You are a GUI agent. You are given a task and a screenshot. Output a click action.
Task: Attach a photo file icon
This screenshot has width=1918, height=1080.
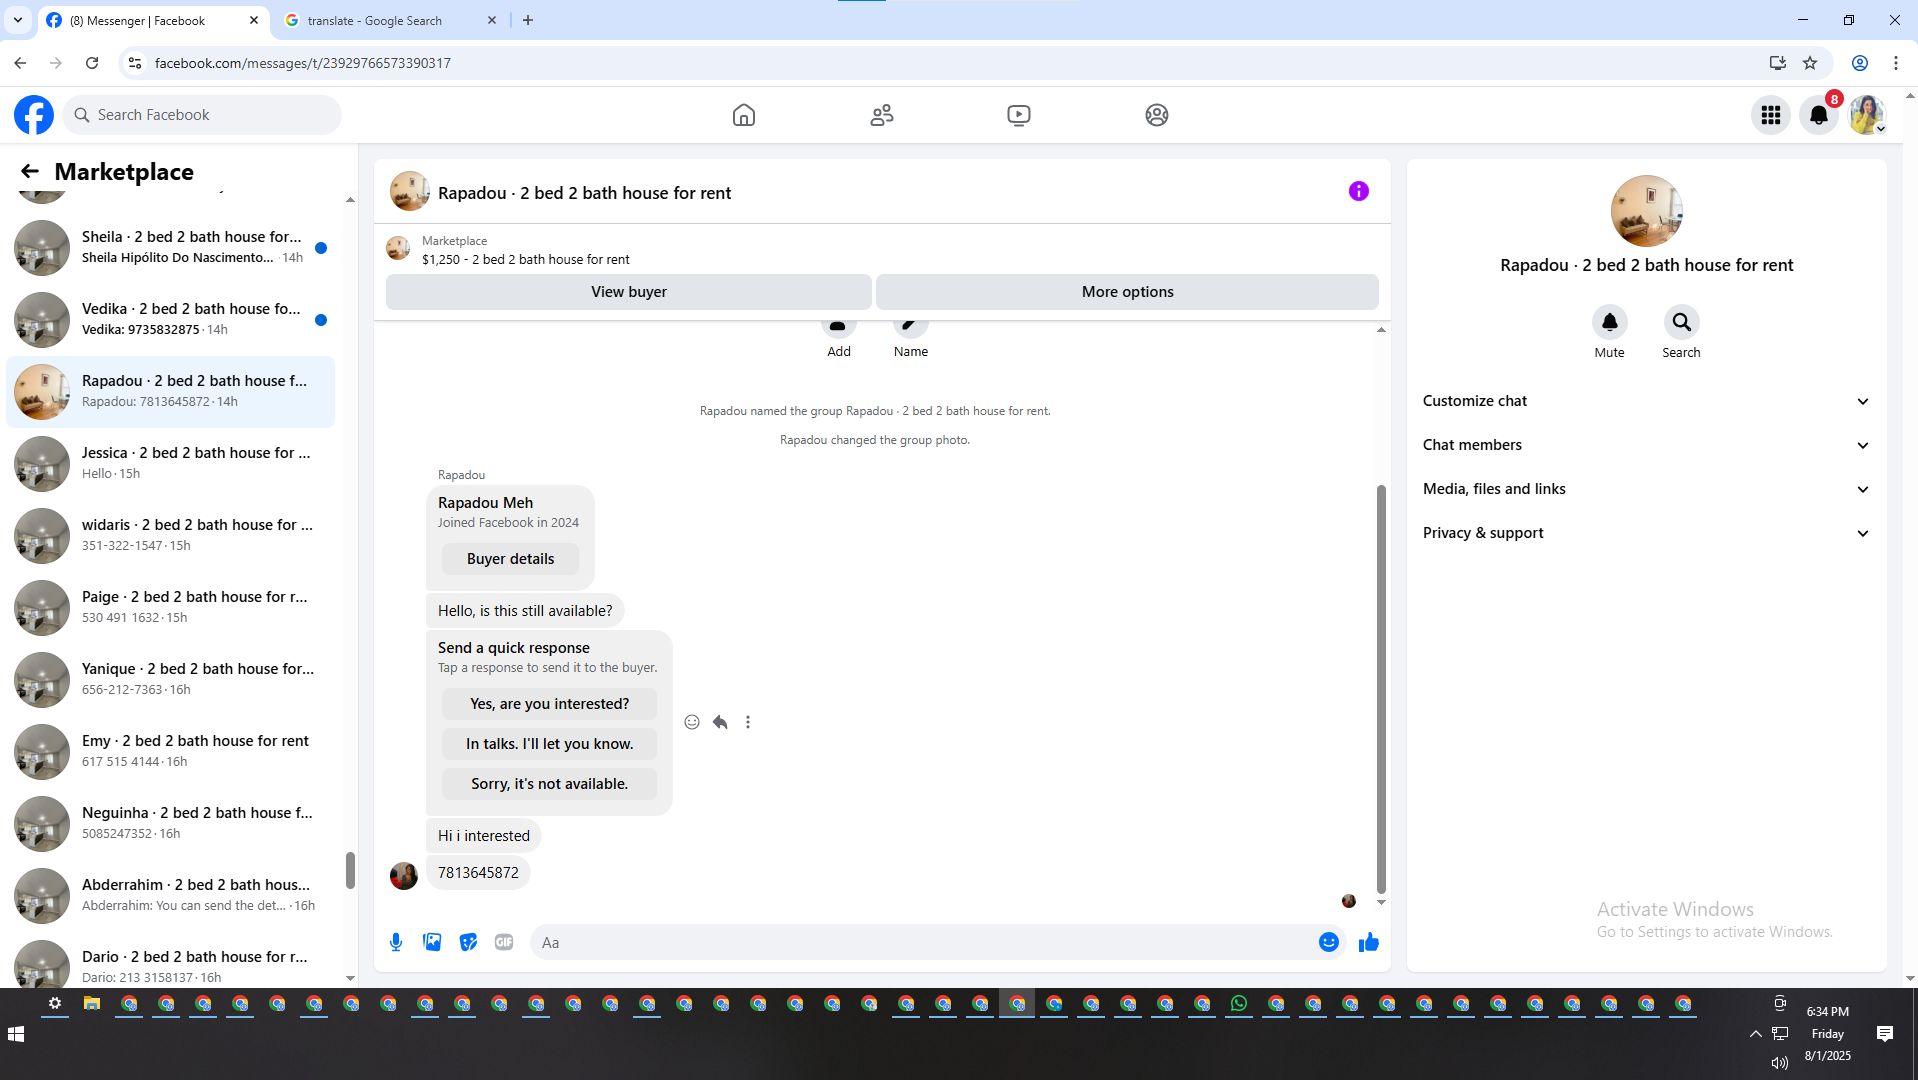(x=432, y=942)
